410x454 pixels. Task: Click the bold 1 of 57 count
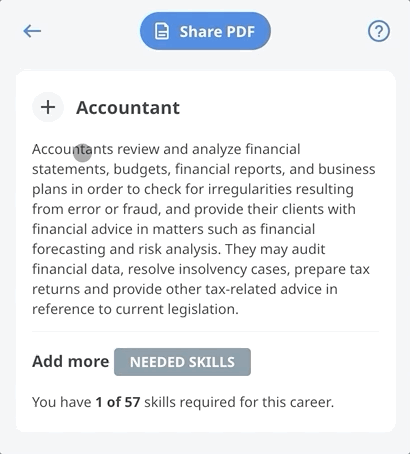pyautogui.click(x=118, y=402)
